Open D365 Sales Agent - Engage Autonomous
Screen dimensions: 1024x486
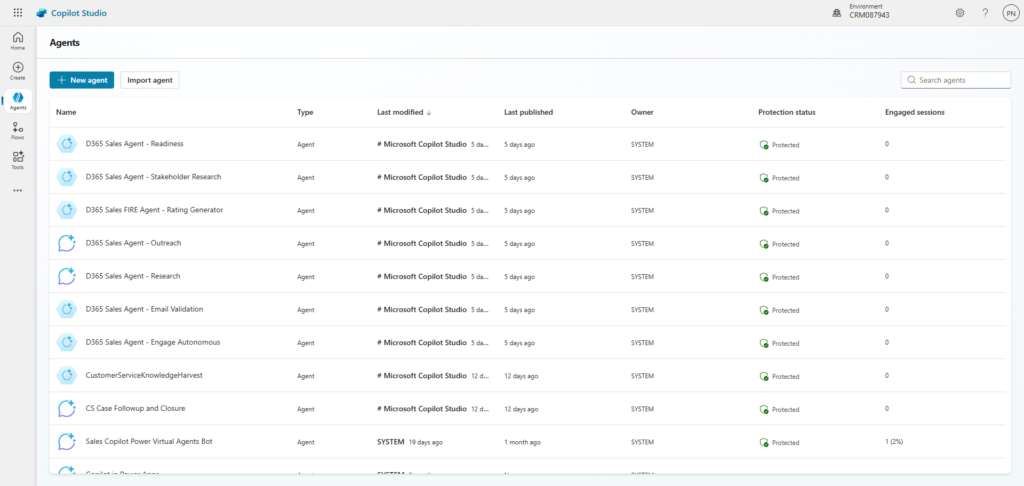(153, 342)
